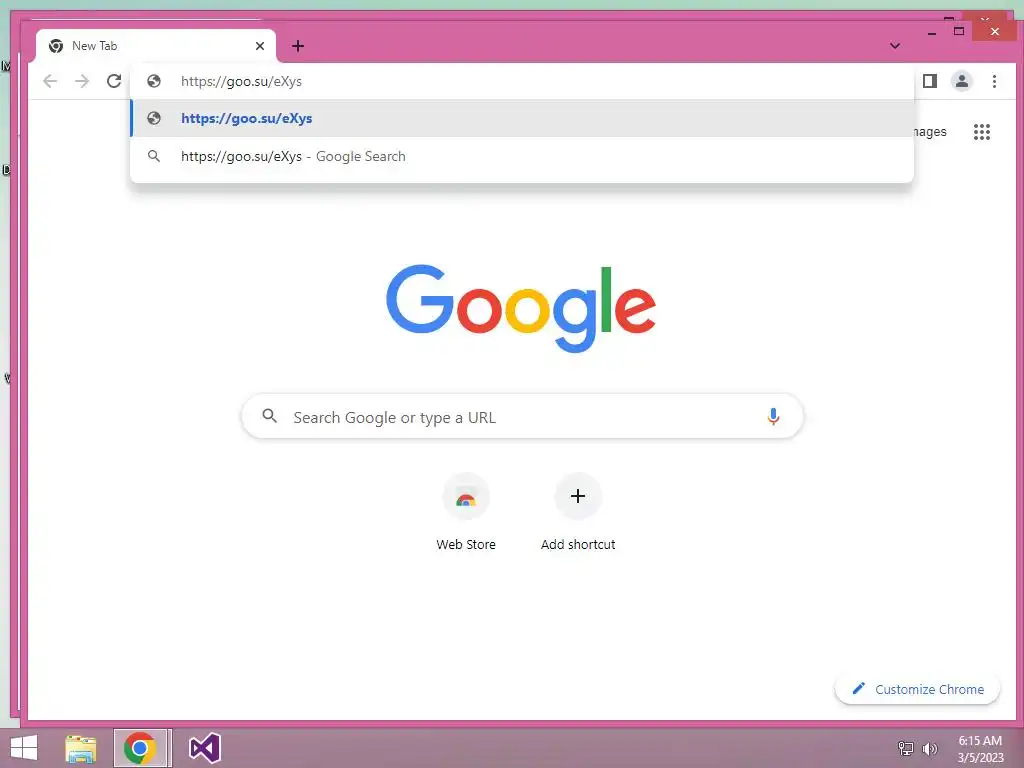Screen dimensions: 1024x768
Task: Open the Google apps grid
Action: point(982,132)
